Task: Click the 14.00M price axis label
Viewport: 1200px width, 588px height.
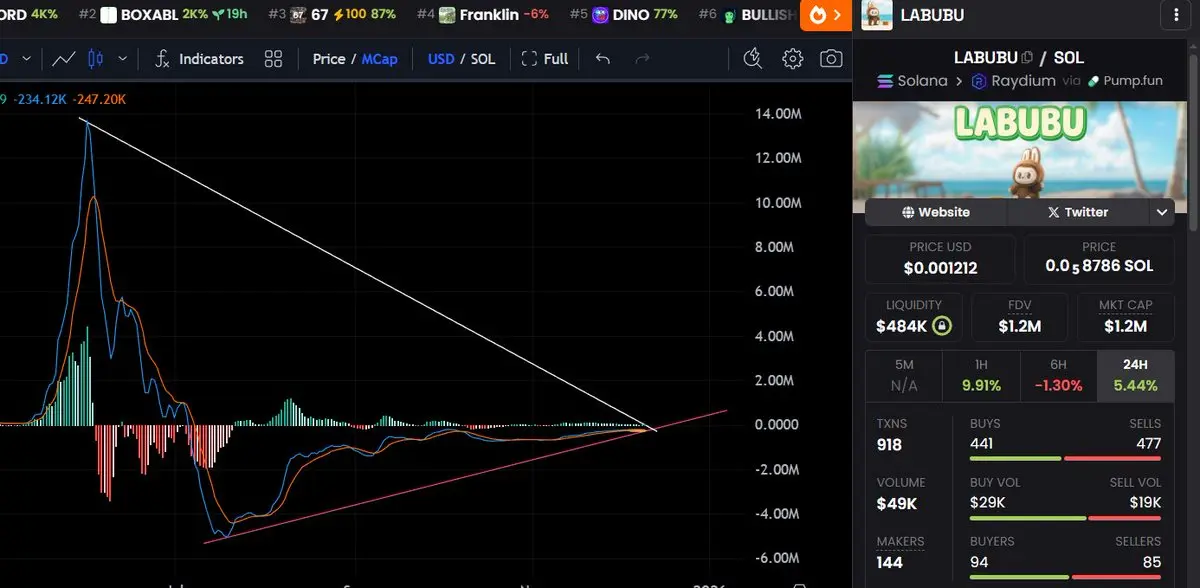Action: point(779,114)
